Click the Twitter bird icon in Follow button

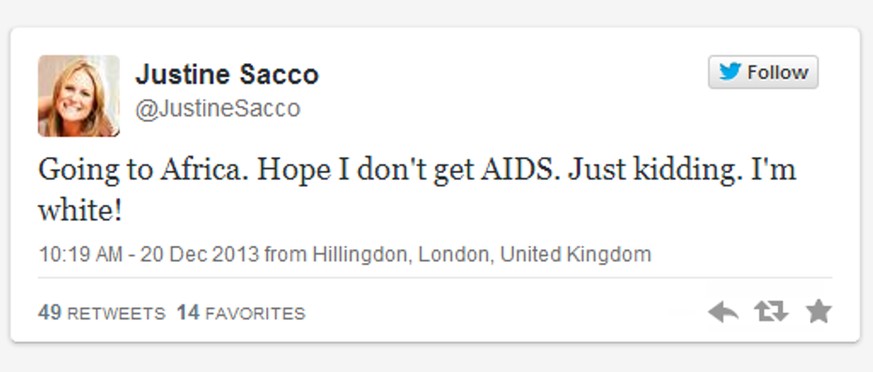pyautogui.click(x=730, y=72)
